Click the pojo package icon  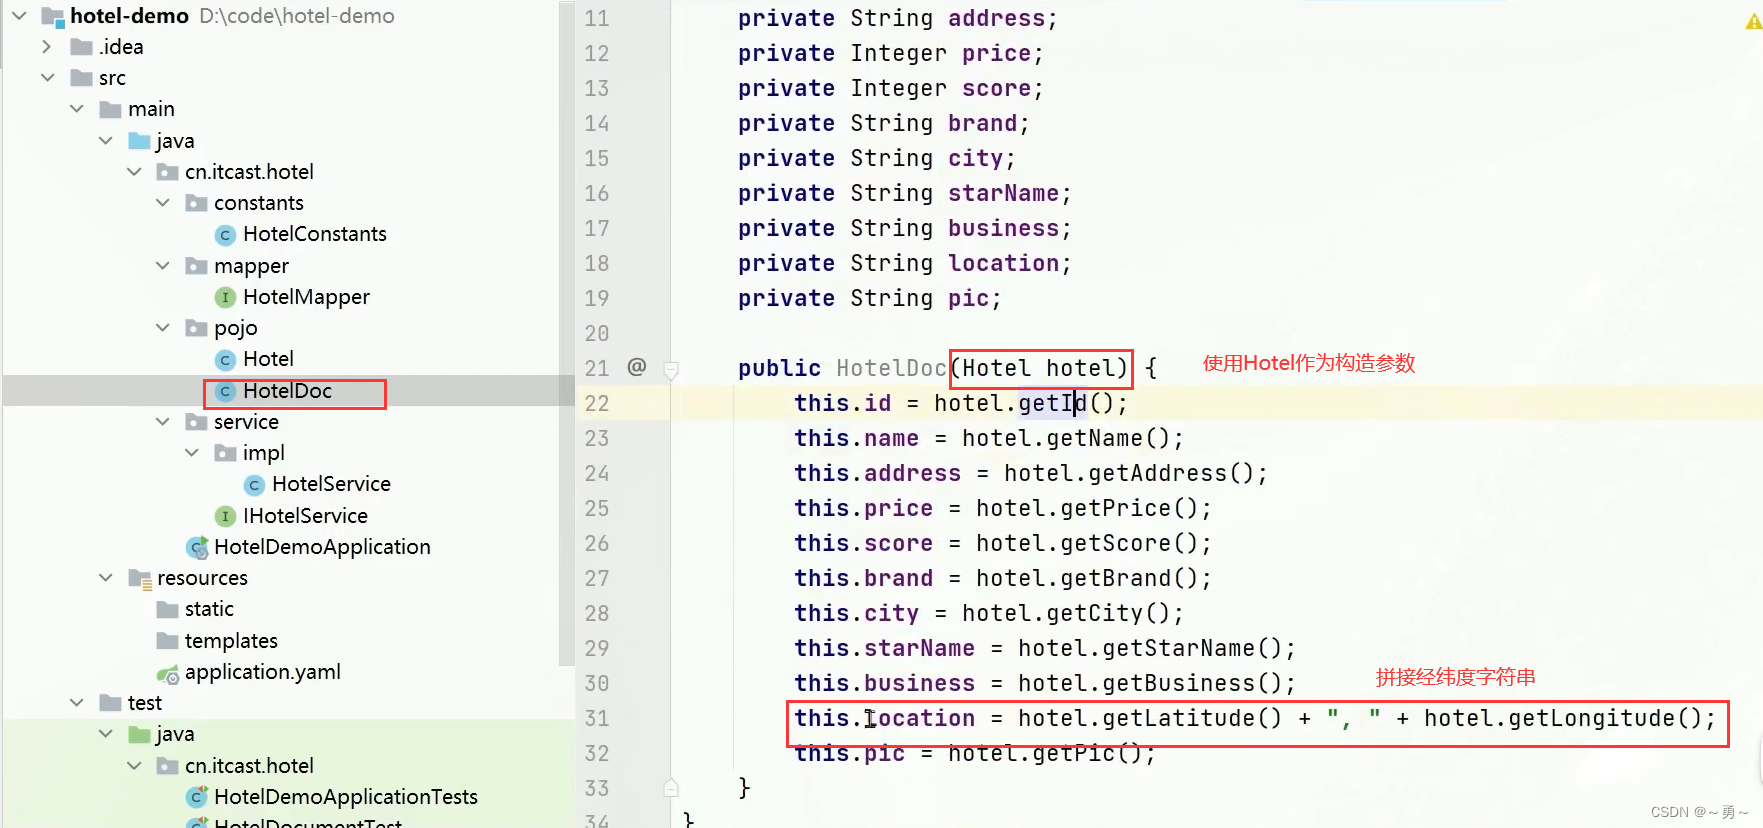click(x=197, y=328)
